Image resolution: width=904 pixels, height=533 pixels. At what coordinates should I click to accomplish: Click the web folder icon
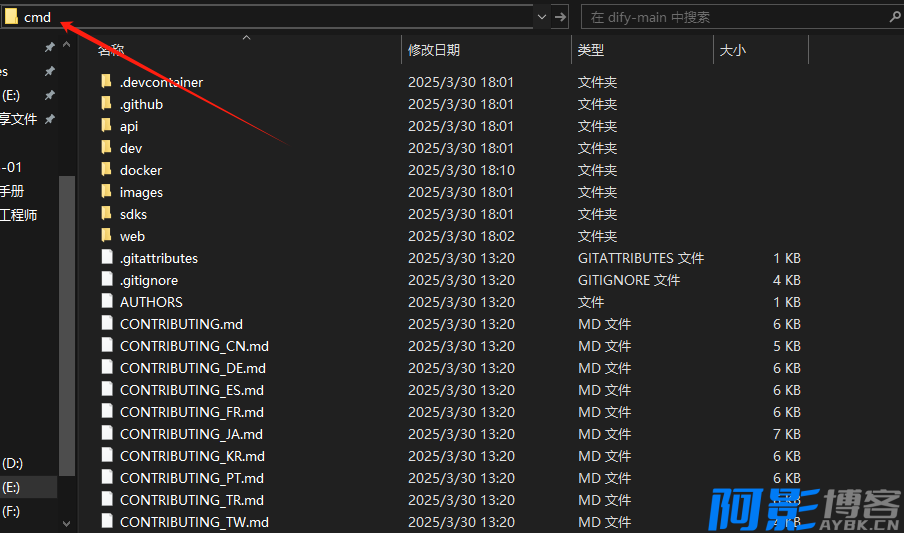point(107,236)
